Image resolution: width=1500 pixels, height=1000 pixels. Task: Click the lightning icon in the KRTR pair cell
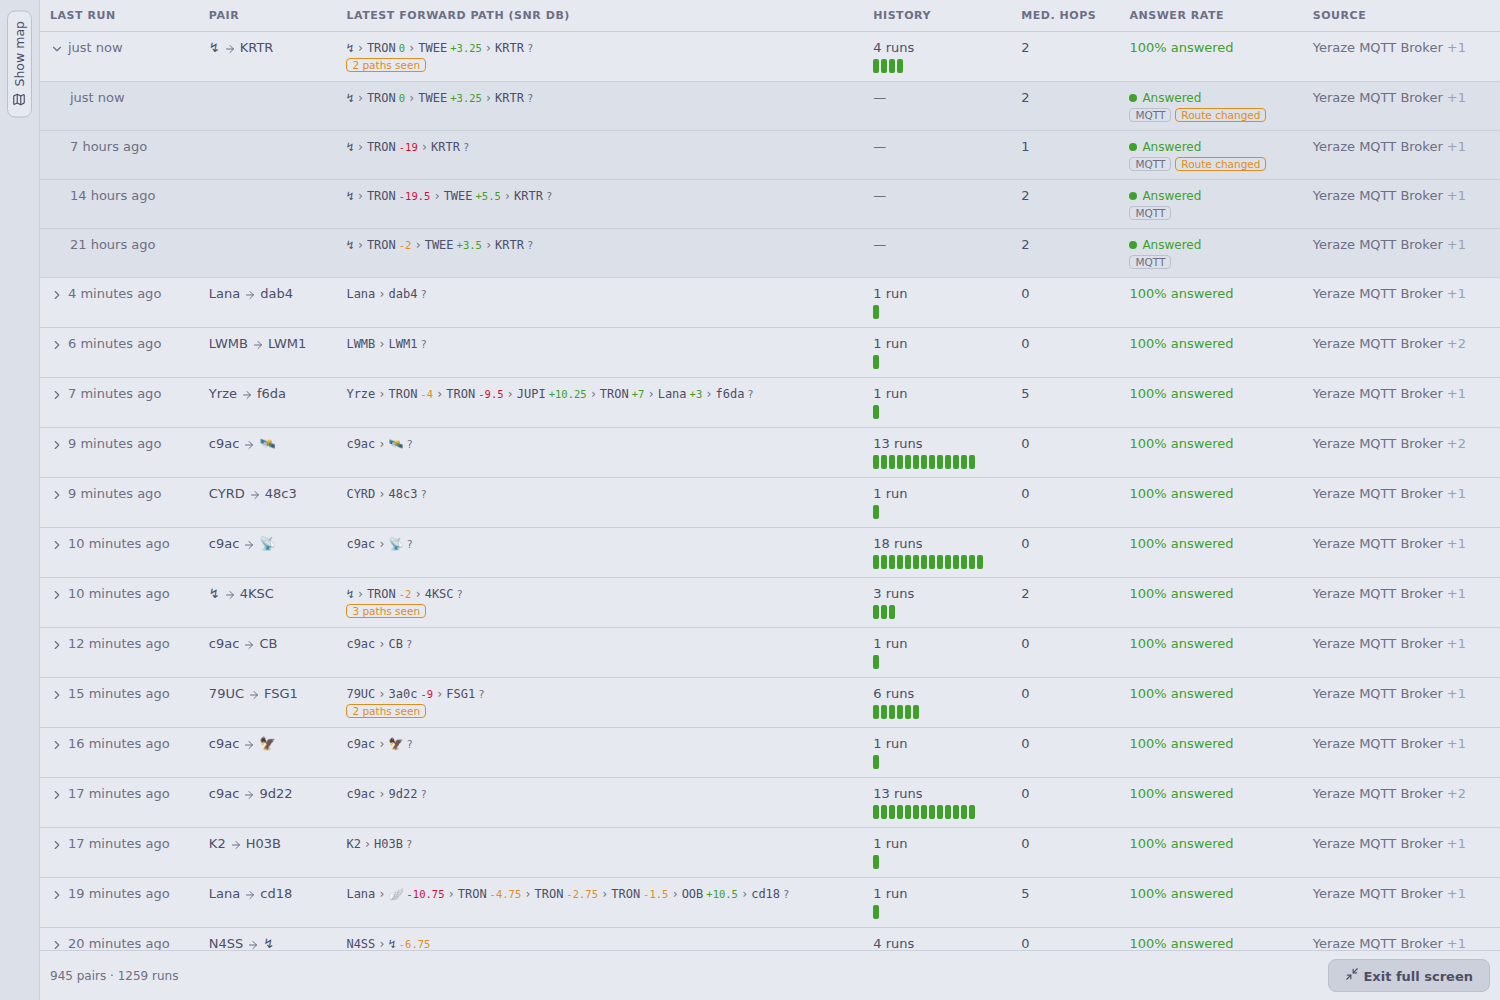point(214,48)
